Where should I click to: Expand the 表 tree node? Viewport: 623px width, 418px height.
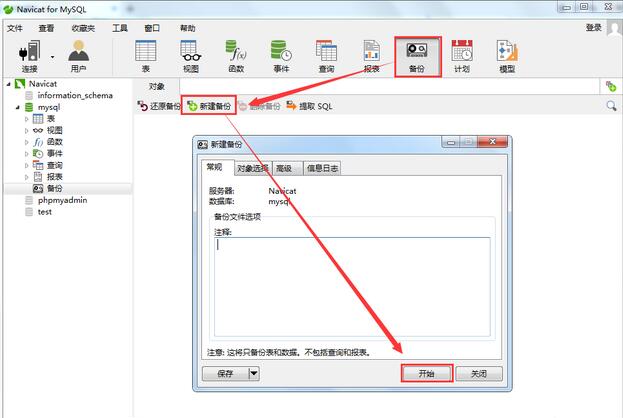(27, 119)
